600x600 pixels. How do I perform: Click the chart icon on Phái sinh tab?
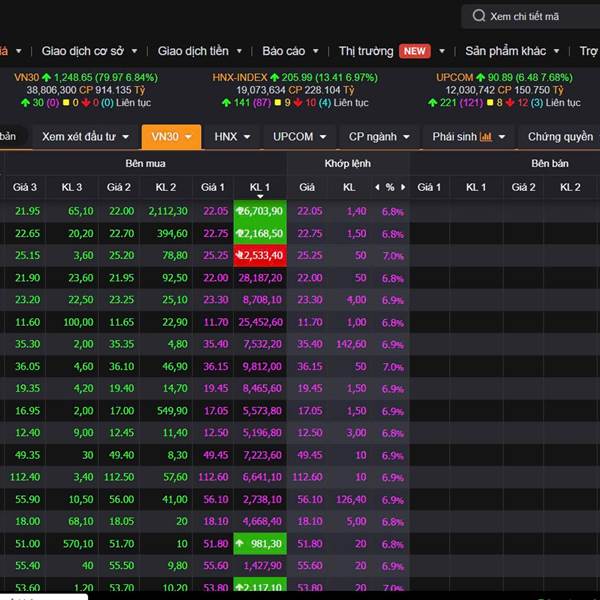486,137
